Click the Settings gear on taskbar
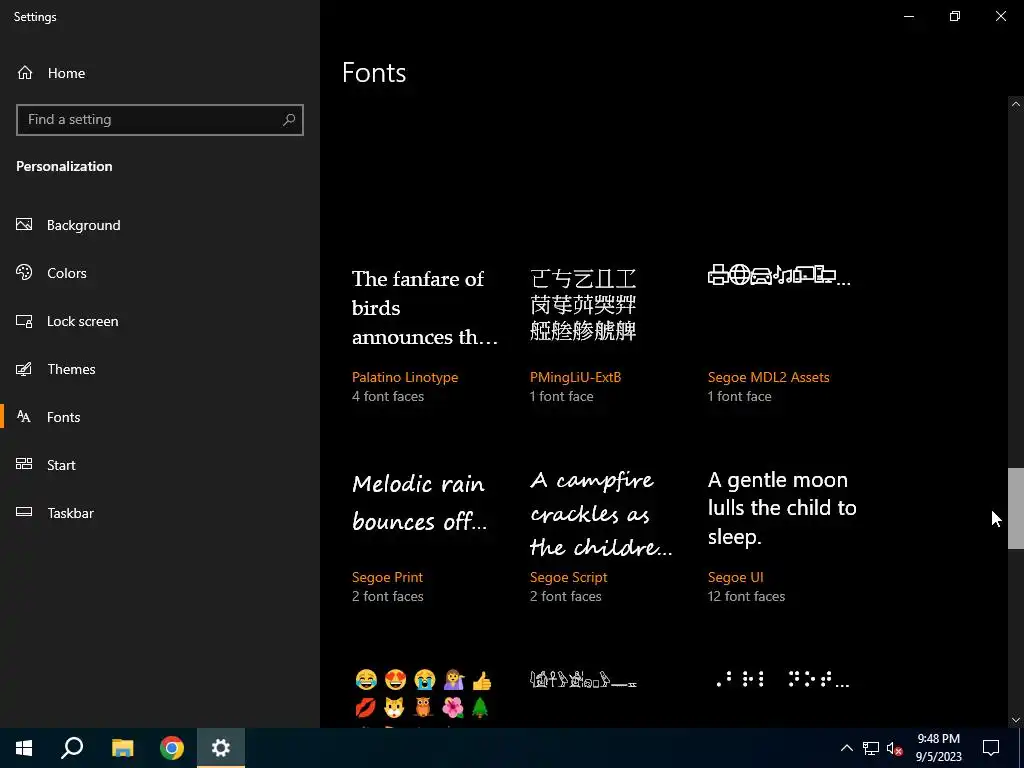 221,748
